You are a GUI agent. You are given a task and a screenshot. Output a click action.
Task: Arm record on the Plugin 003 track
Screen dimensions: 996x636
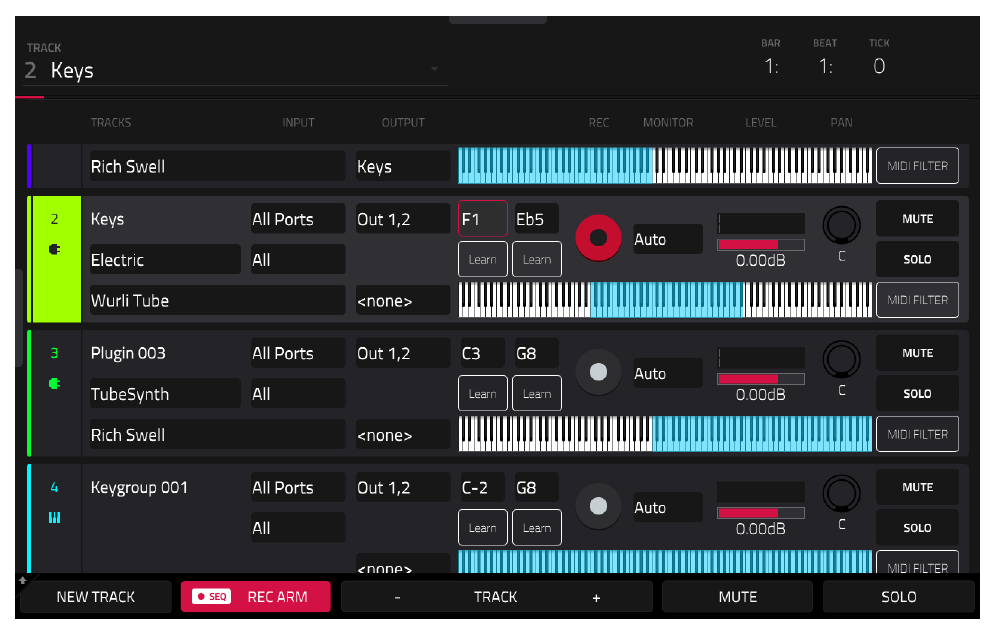point(598,372)
